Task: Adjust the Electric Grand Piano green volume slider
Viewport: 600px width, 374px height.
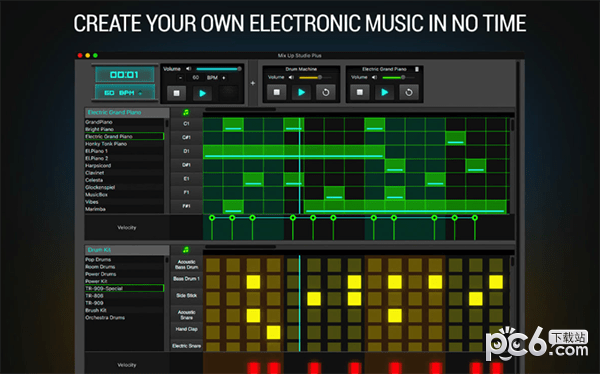Action: pos(398,77)
